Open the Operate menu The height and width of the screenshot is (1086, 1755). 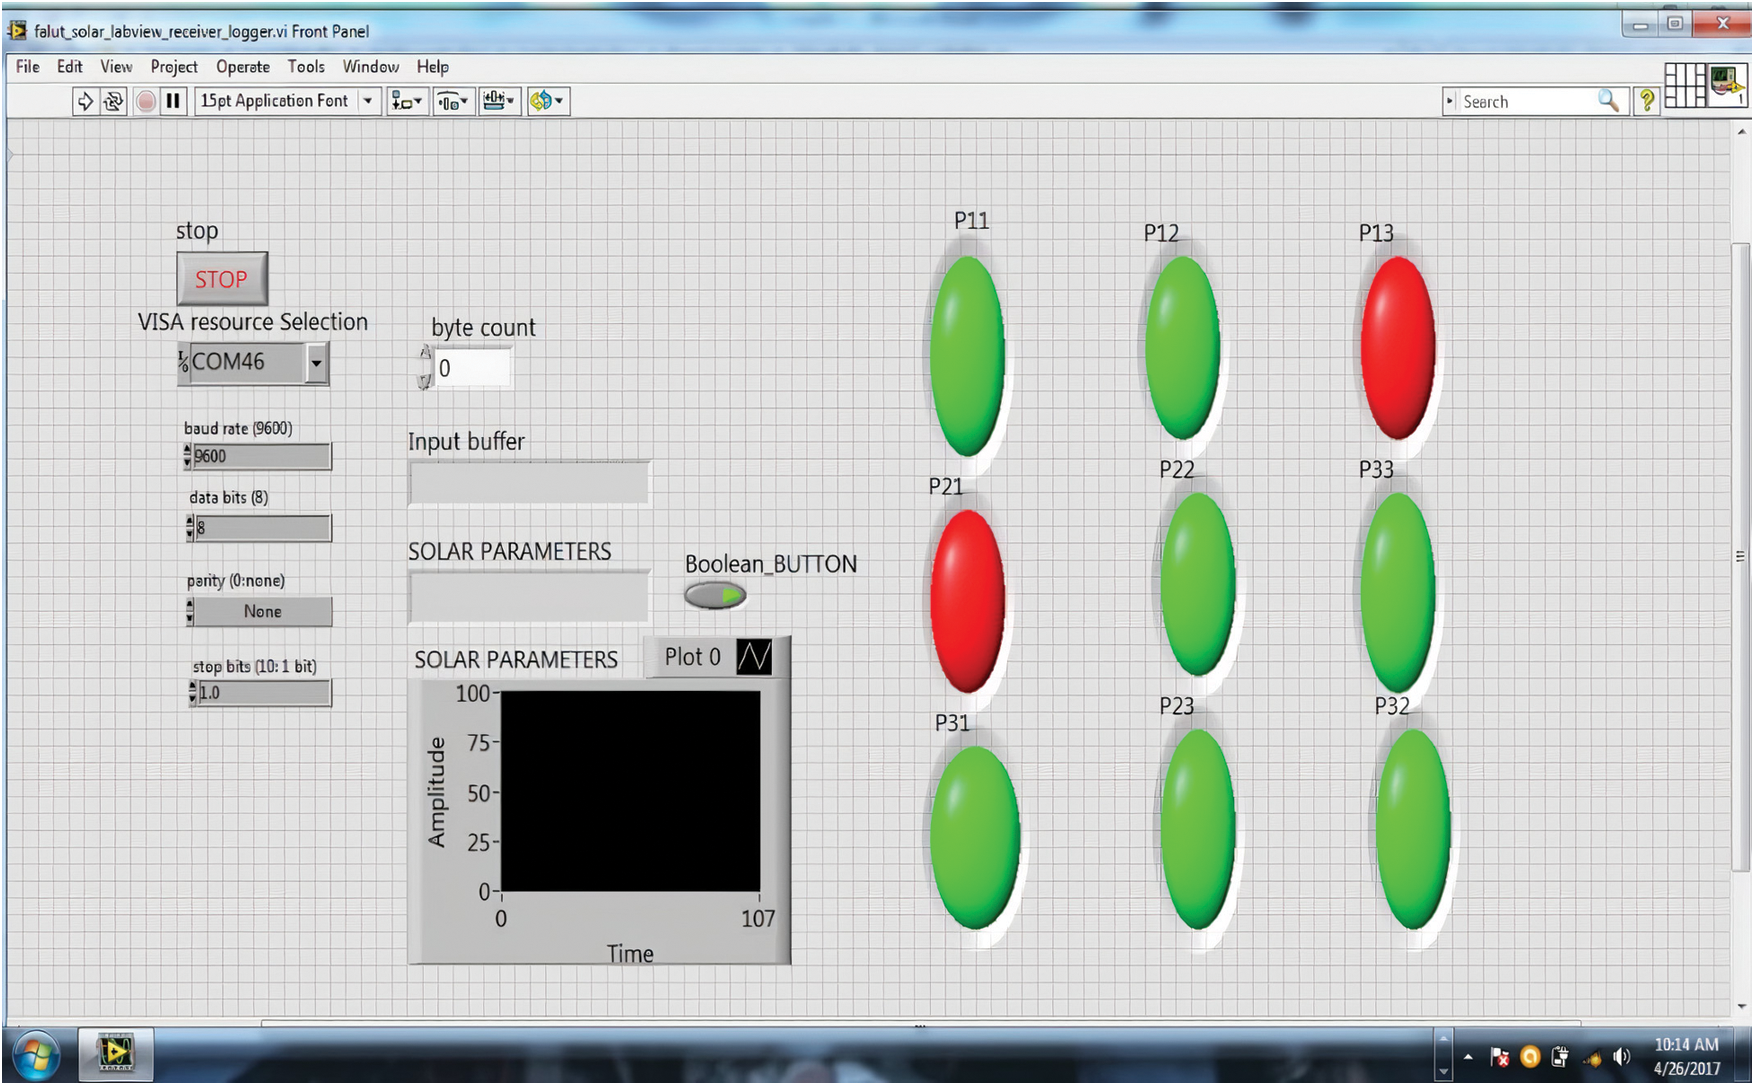point(242,67)
